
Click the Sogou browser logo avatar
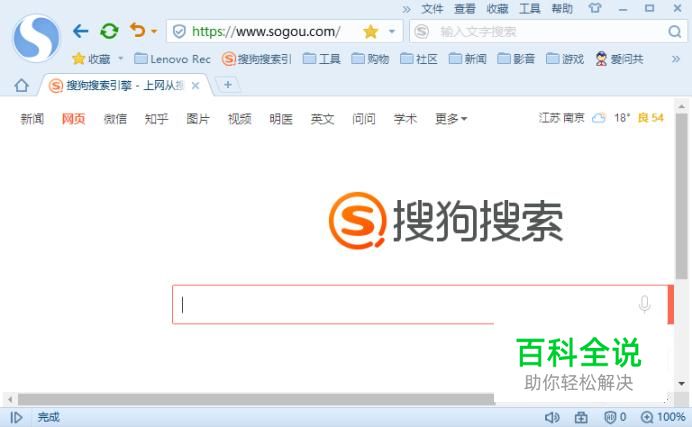pyautogui.click(x=36, y=37)
